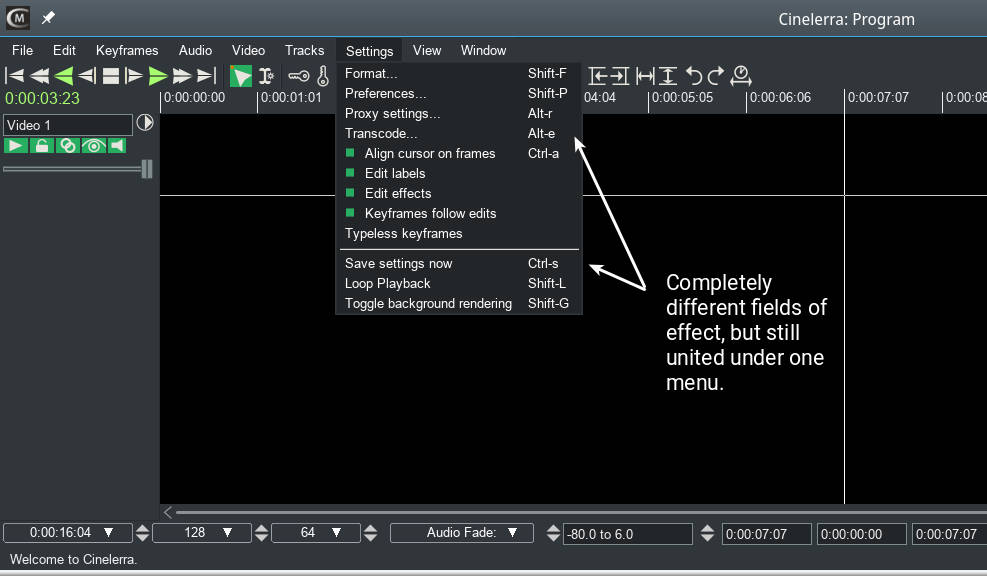Open the Audio Fade automation dropdown
This screenshot has height=576, width=987.
pyautogui.click(x=461, y=533)
